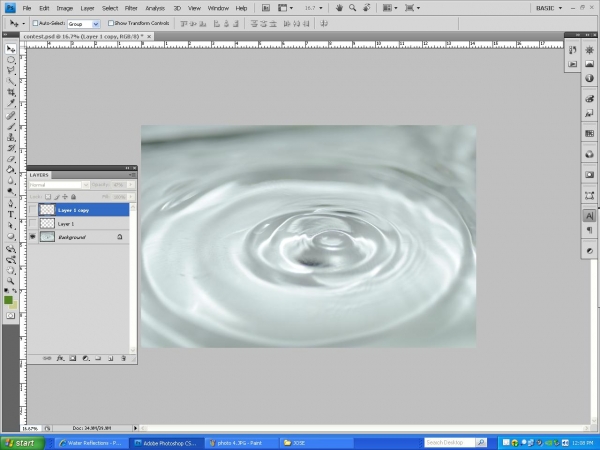Screen dimensions: 600x450
Task: Select the Blur tool
Action: tap(11, 181)
